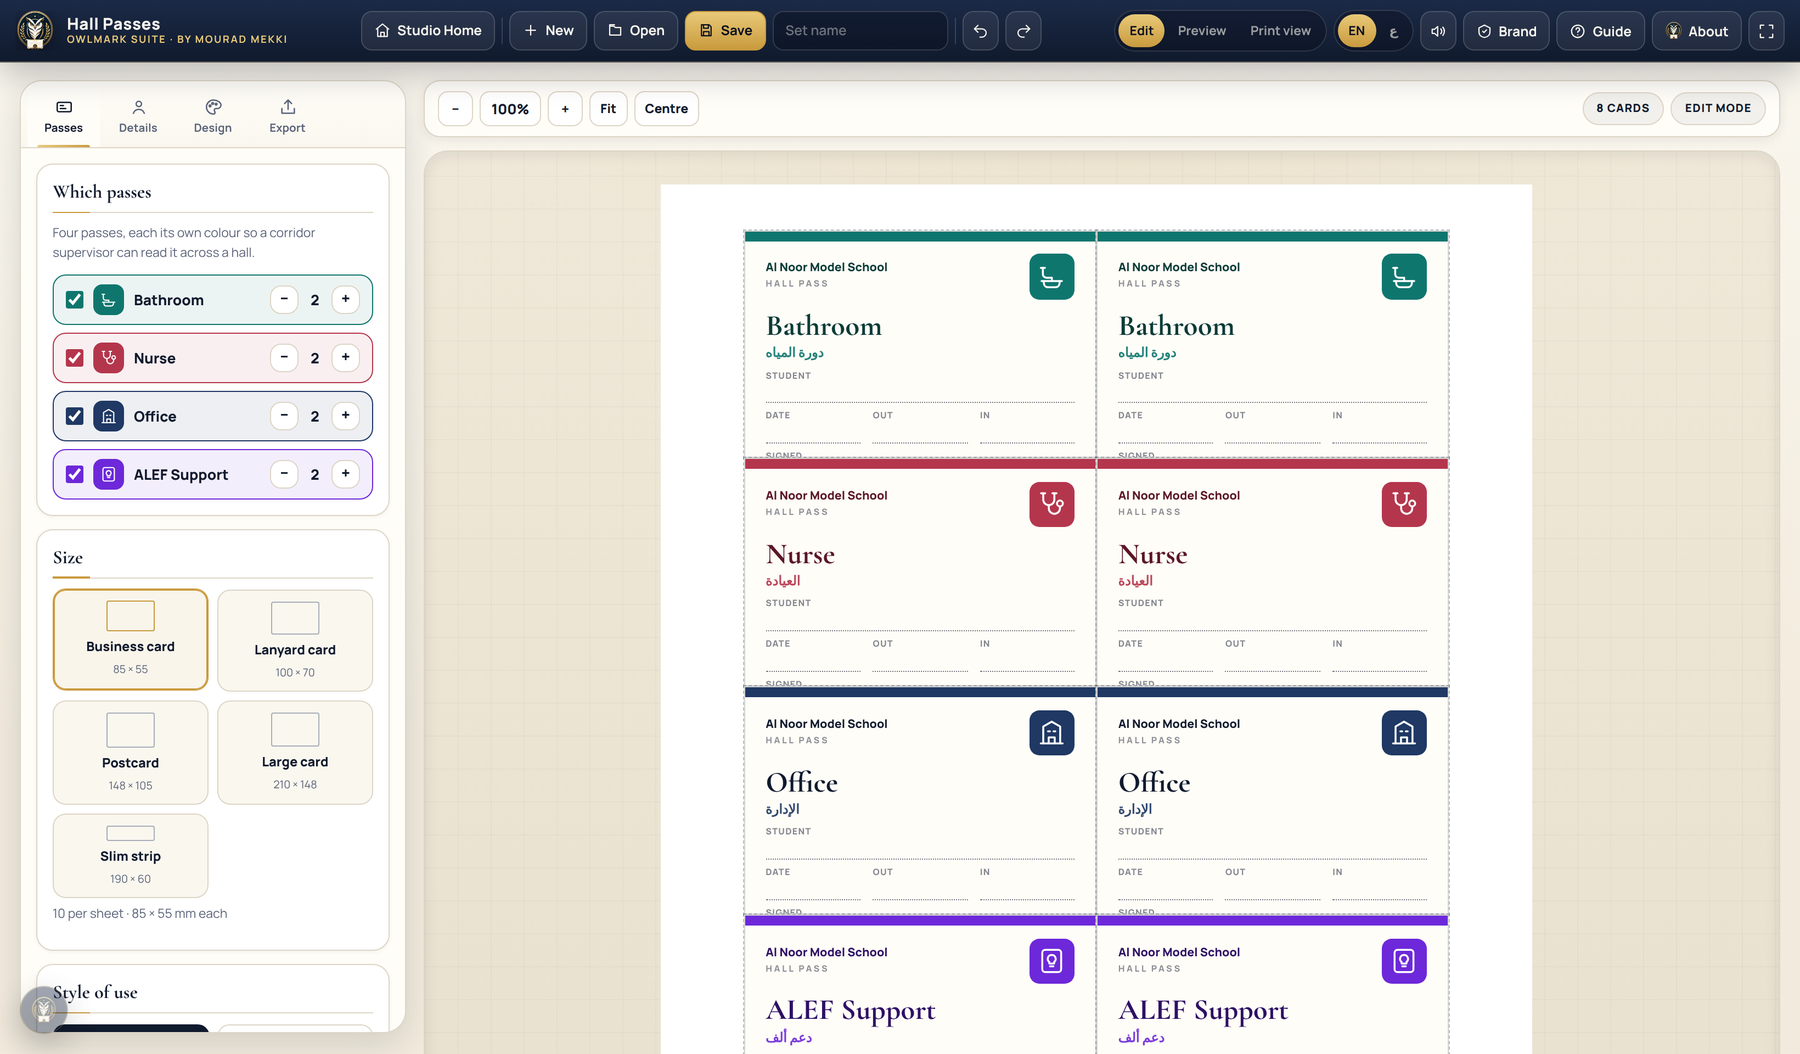Zoom out the canvas with minus

click(455, 109)
